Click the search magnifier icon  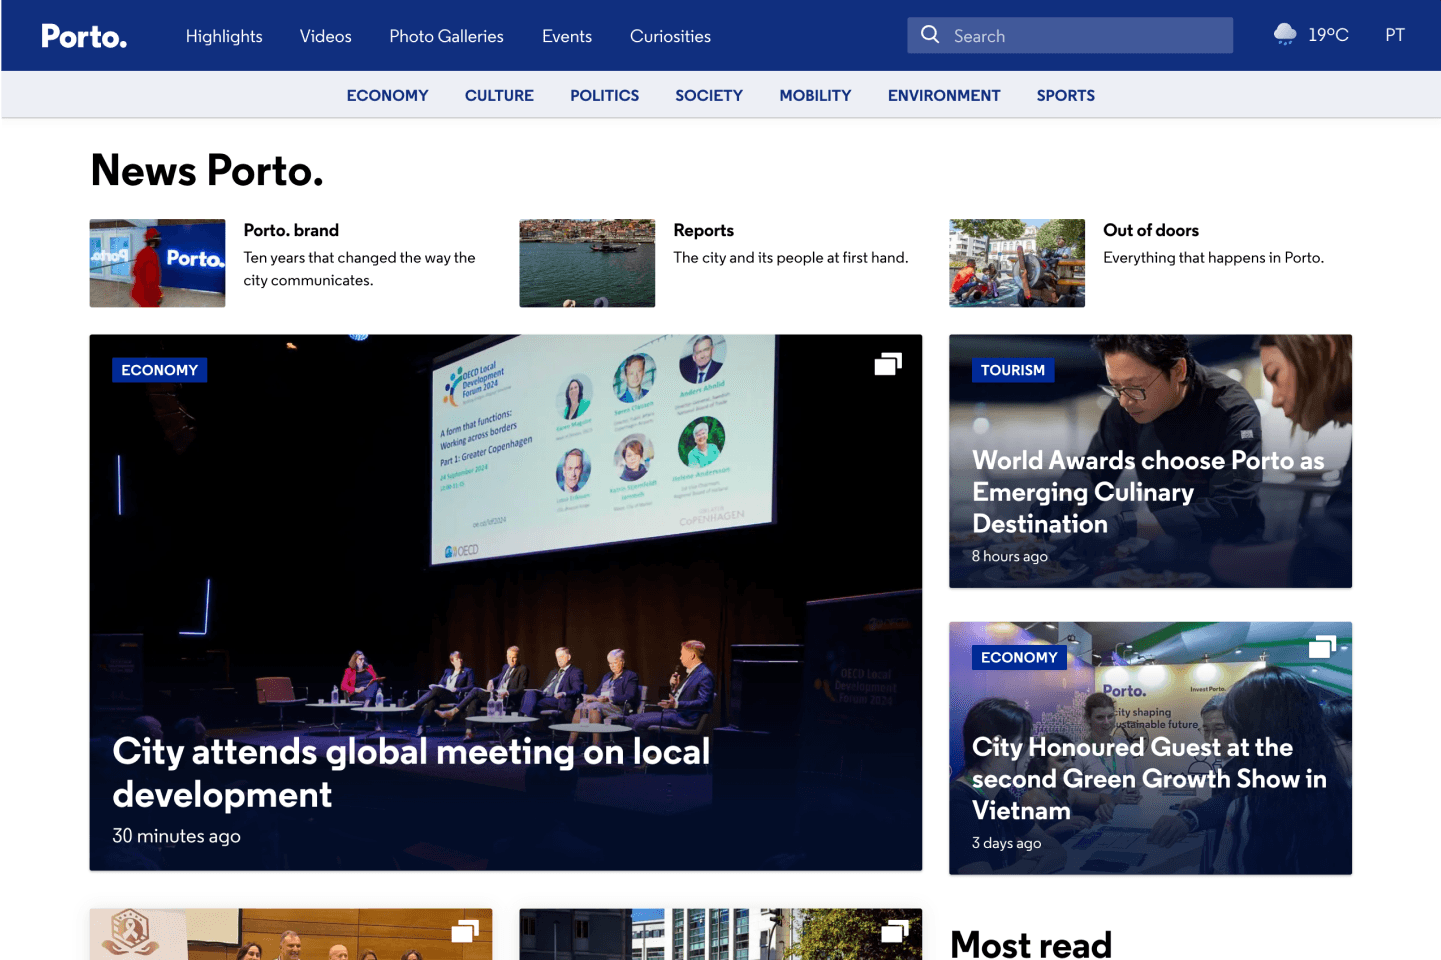[x=930, y=35]
